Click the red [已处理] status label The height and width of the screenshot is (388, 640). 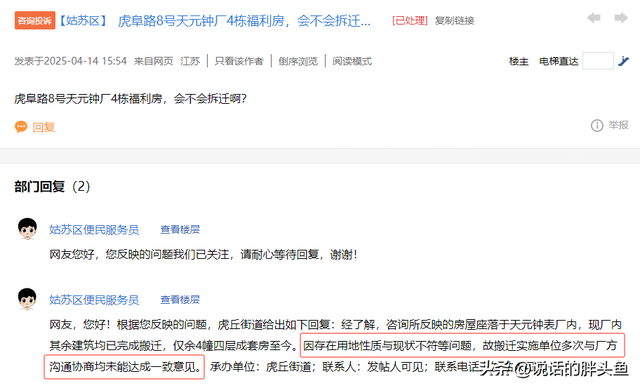[x=409, y=20]
